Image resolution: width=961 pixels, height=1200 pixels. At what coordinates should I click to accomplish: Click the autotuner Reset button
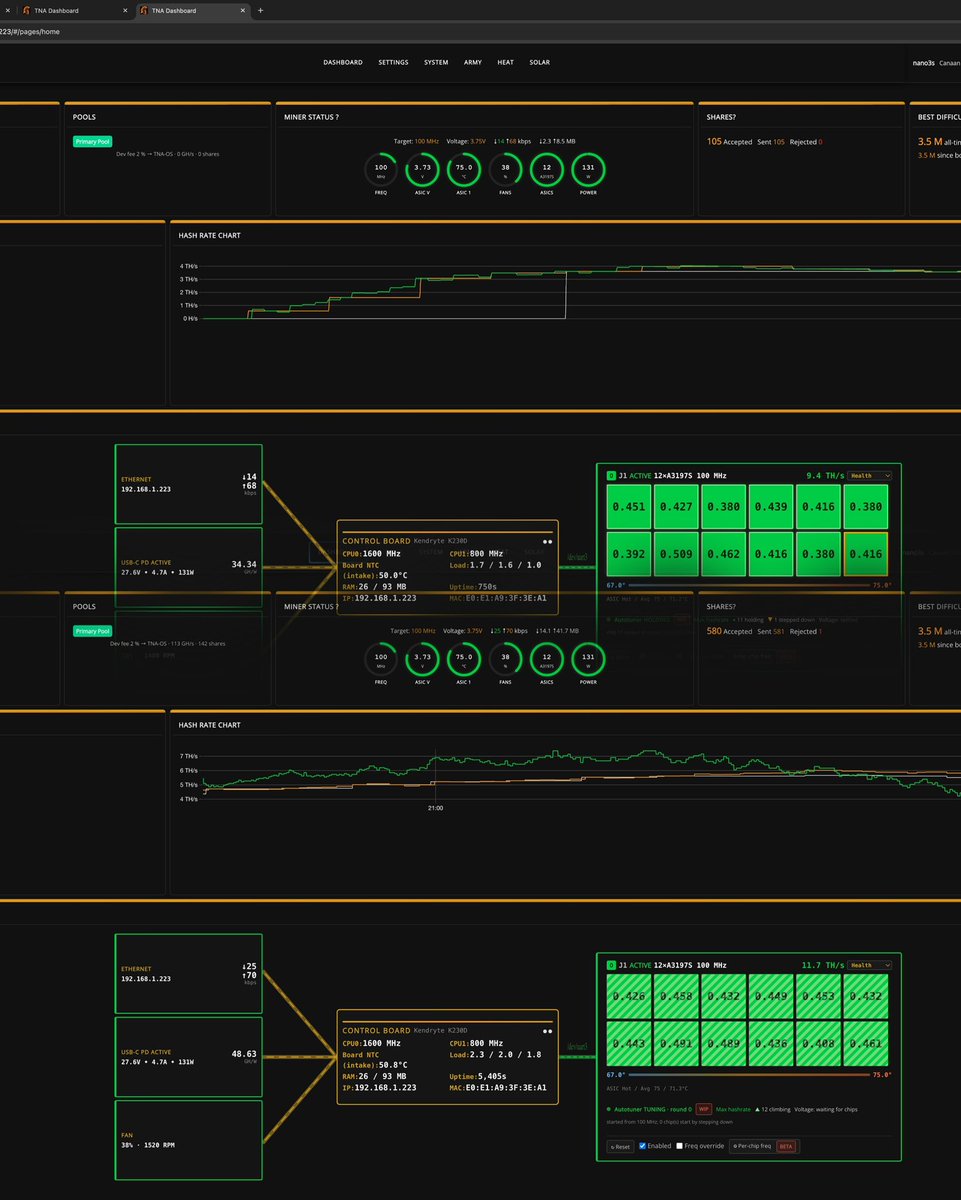click(x=620, y=1146)
